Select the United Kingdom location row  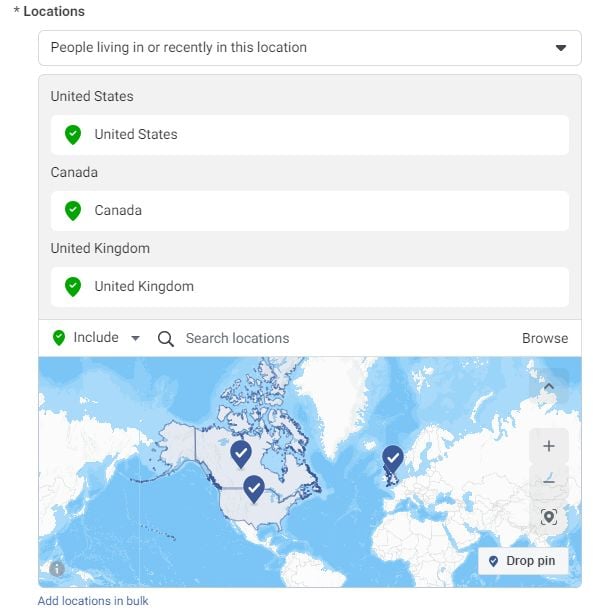pos(310,287)
